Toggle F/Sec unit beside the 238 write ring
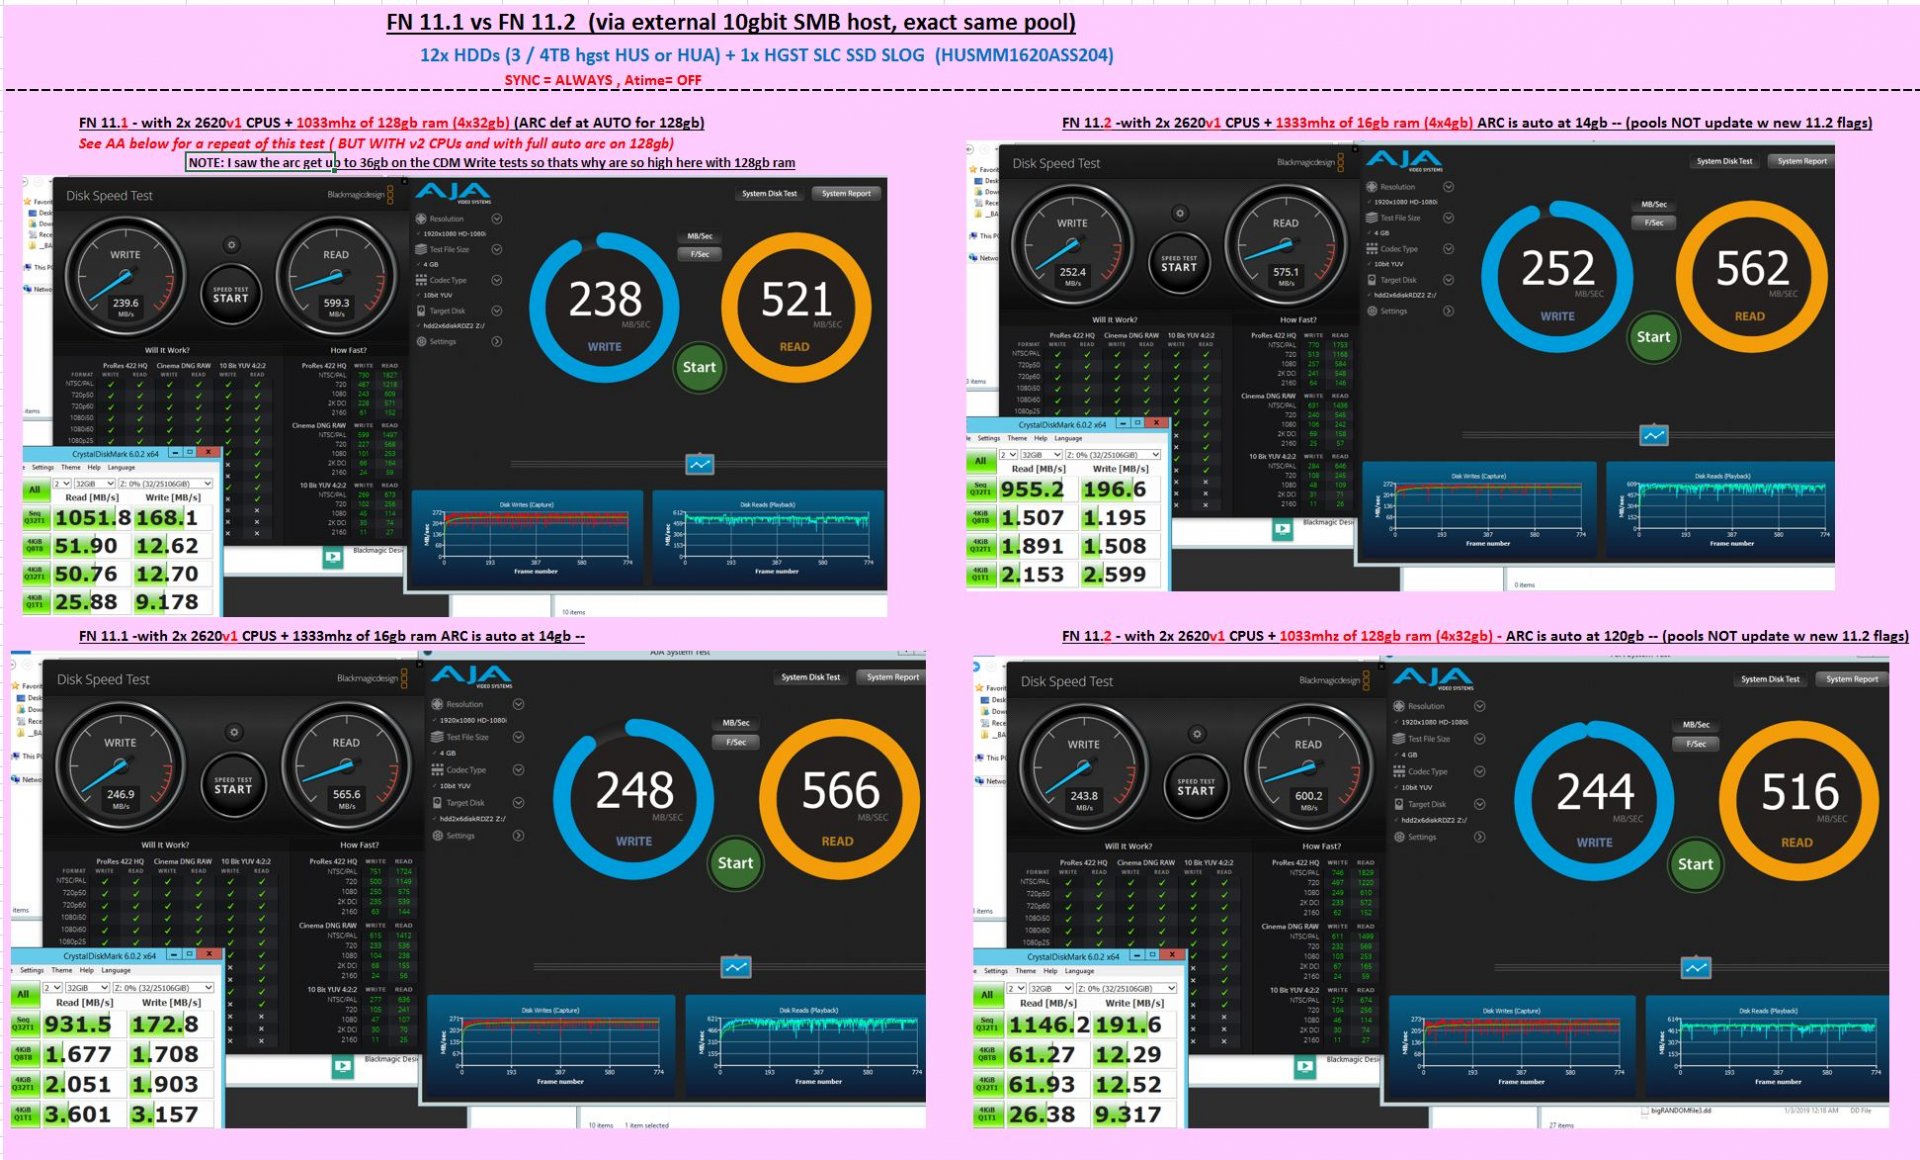Image resolution: width=1920 pixels, height=1160 pixels. click(700, 254)
